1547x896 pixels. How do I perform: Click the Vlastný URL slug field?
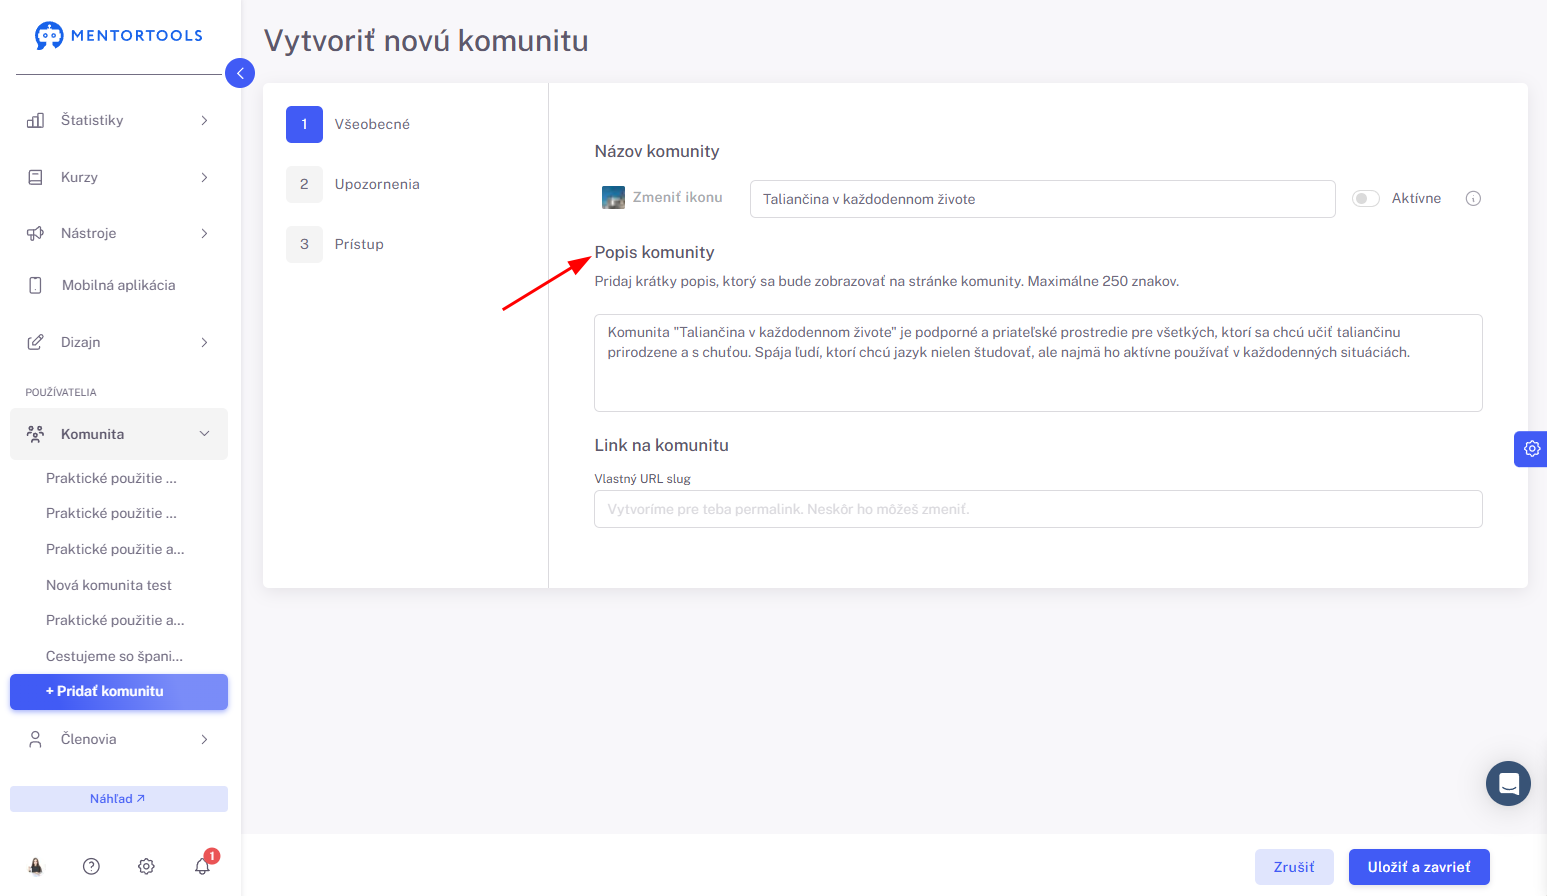click(x=1038, y=509)
